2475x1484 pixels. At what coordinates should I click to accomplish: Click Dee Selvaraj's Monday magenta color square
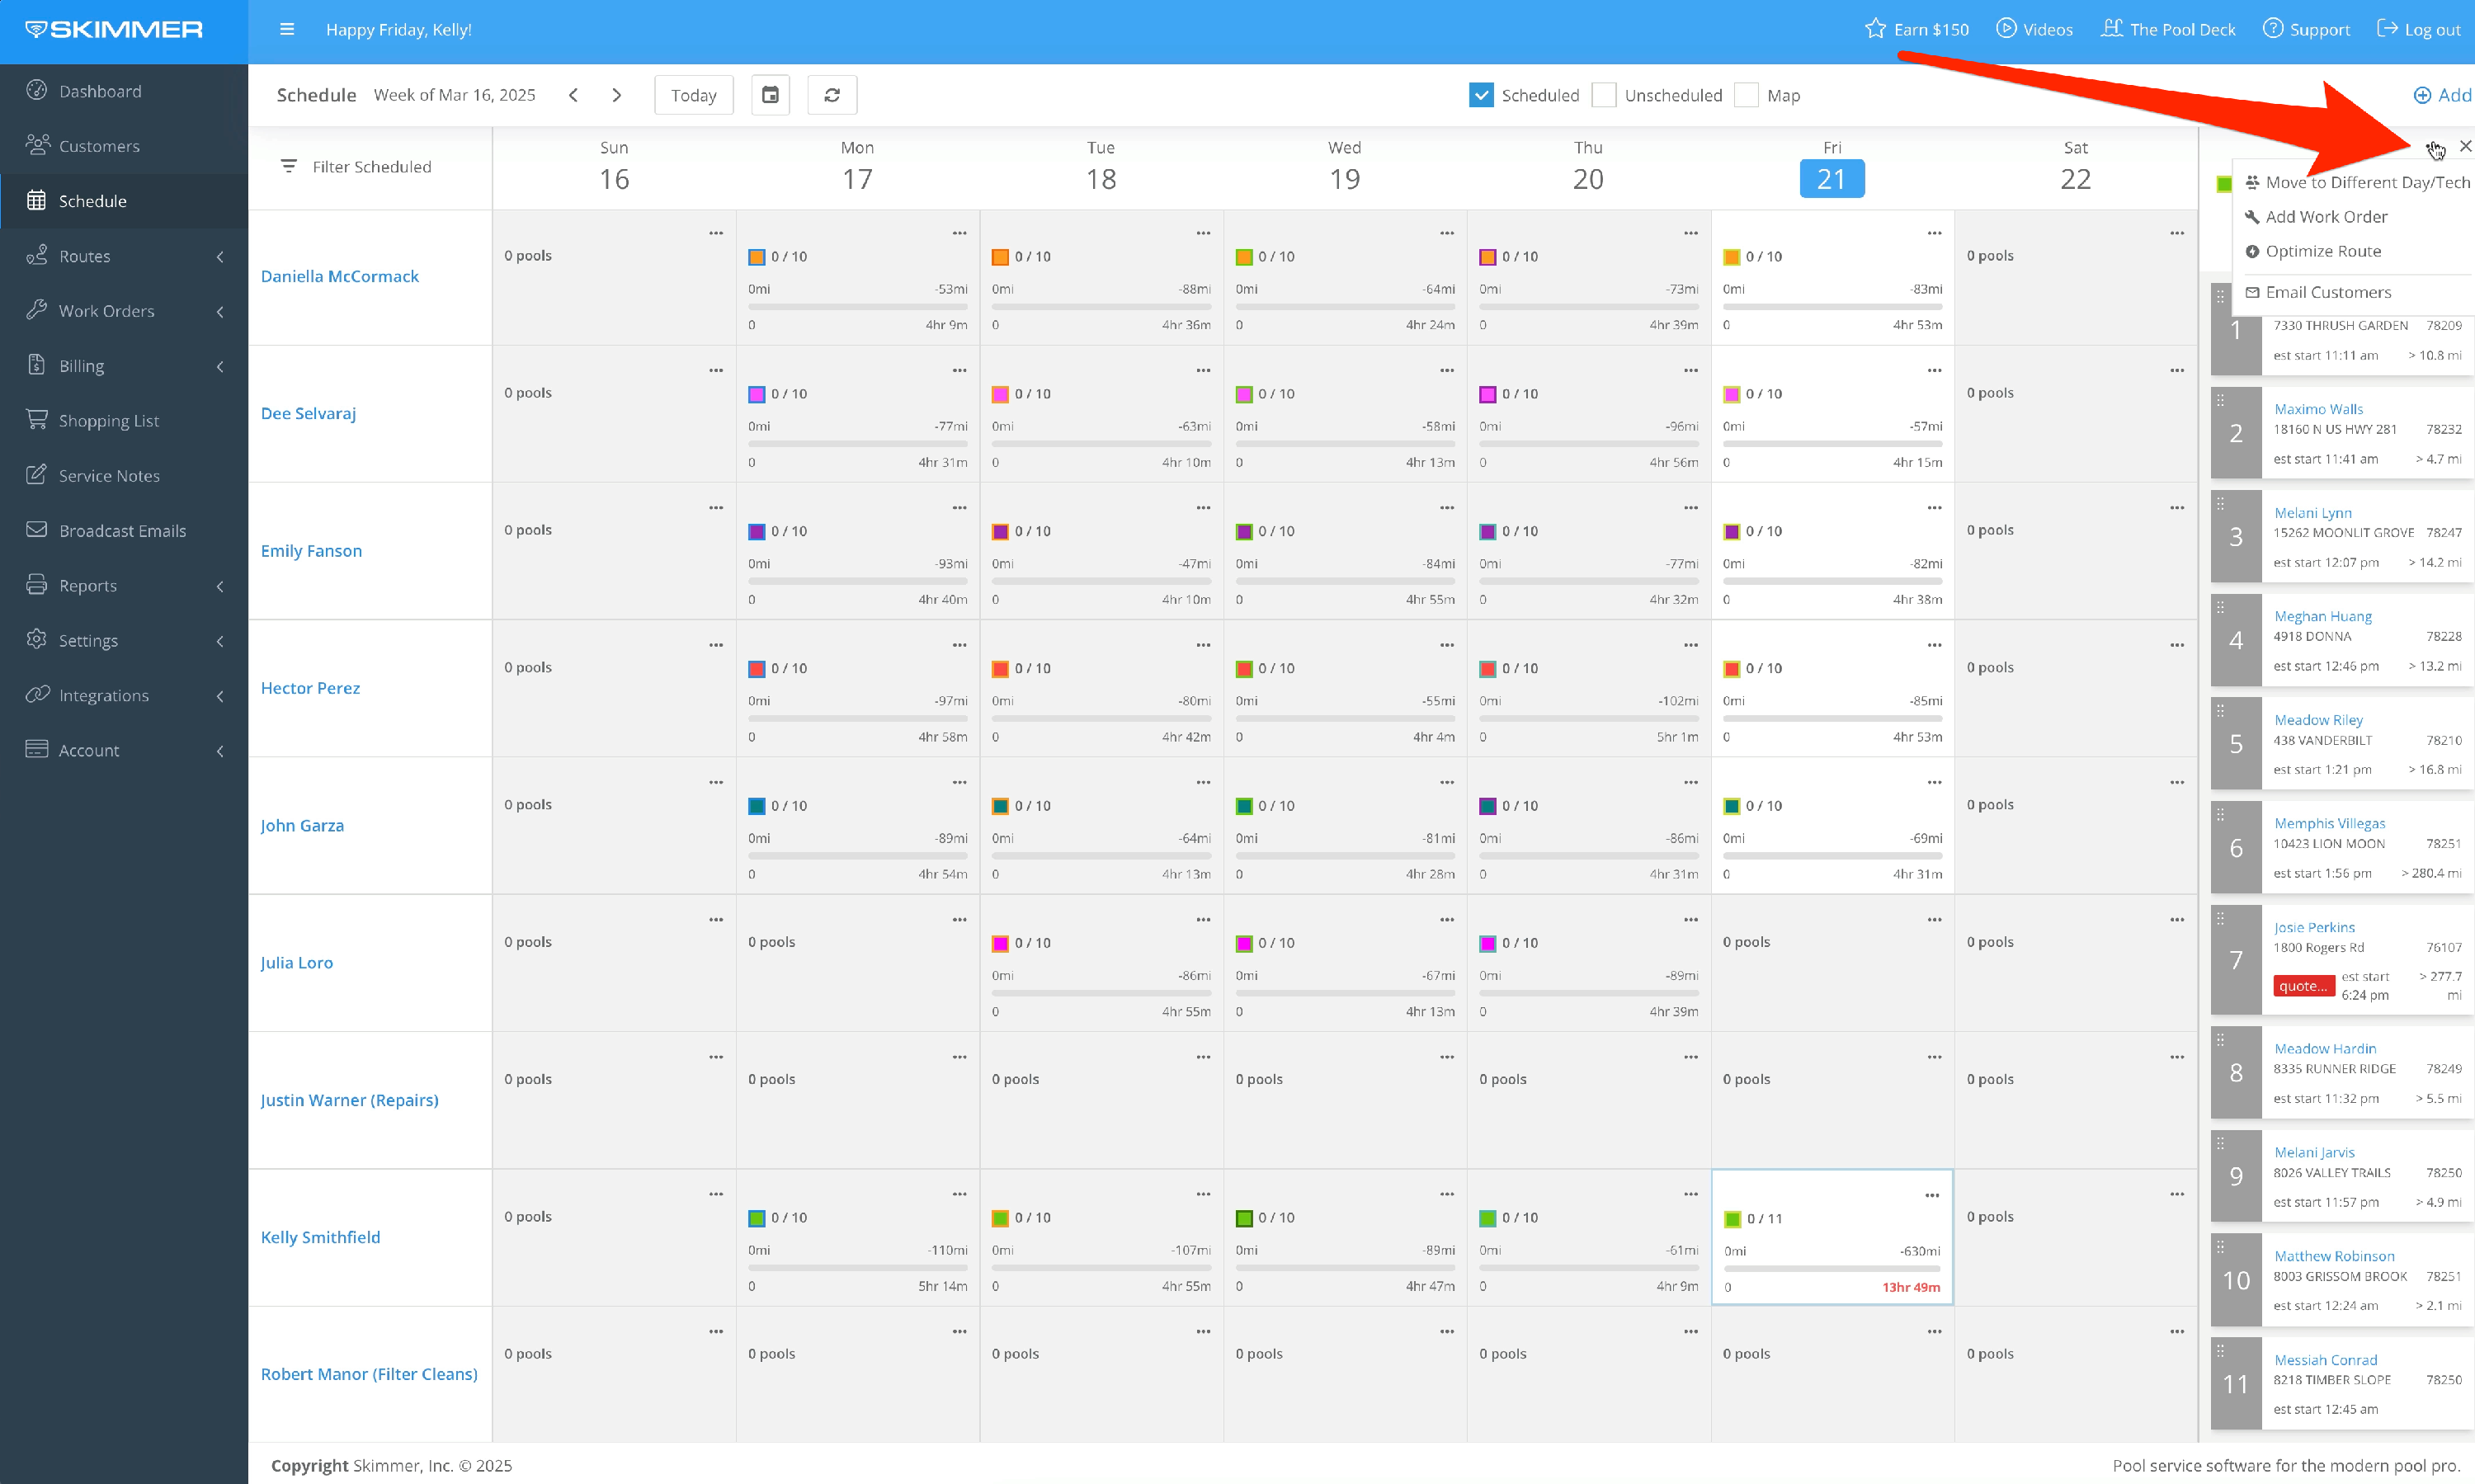[756, 394]
